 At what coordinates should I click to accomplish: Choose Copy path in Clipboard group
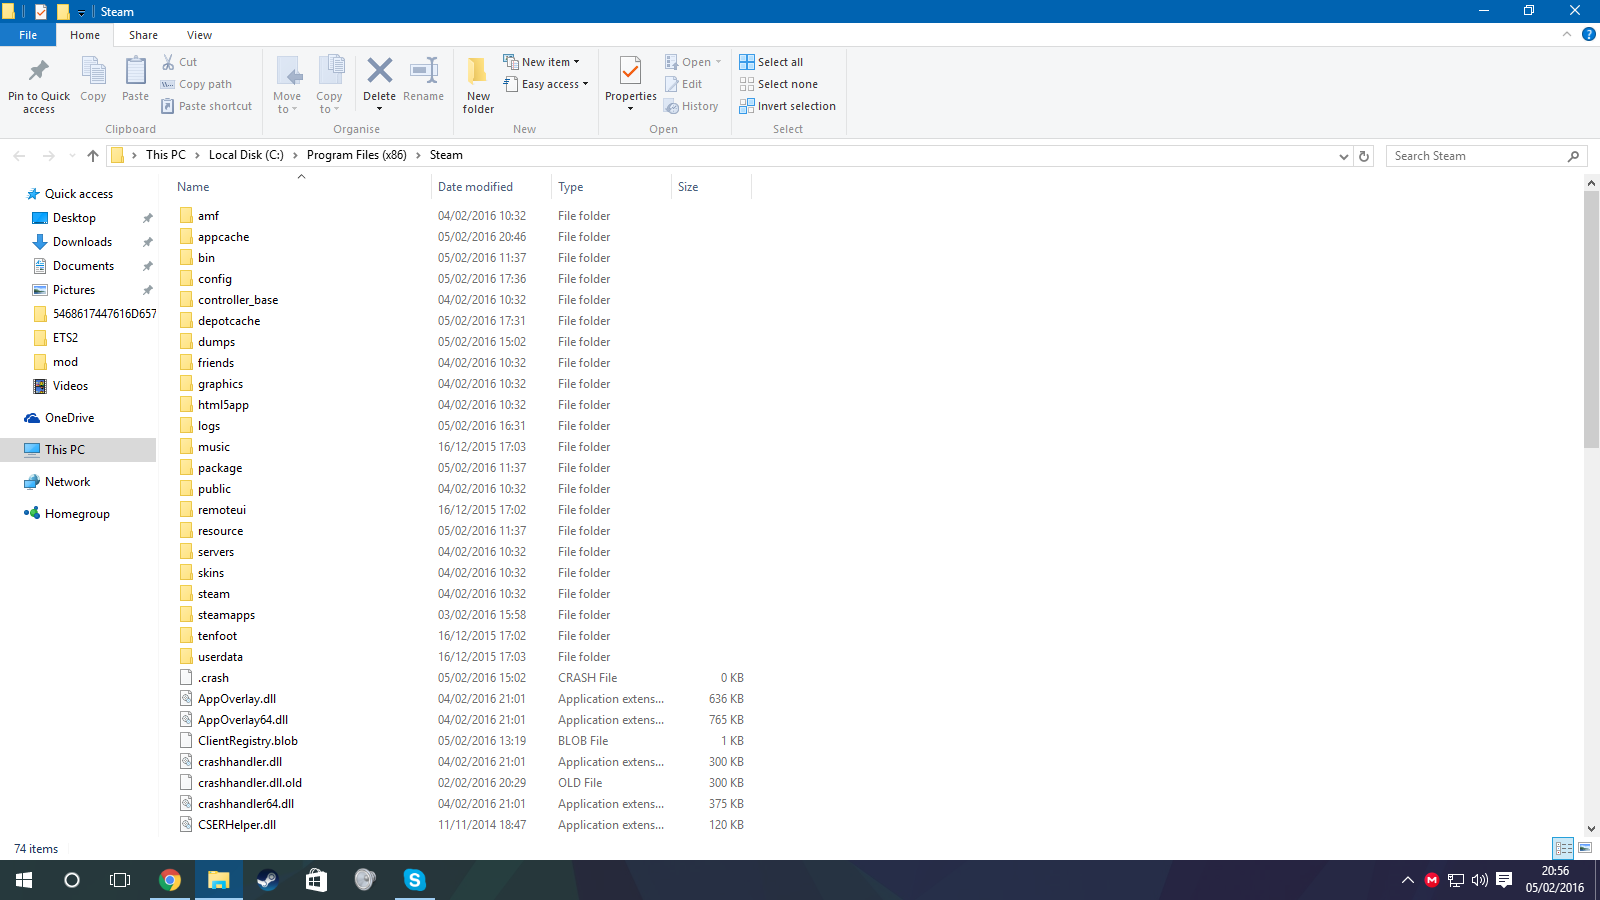point(197,84)
